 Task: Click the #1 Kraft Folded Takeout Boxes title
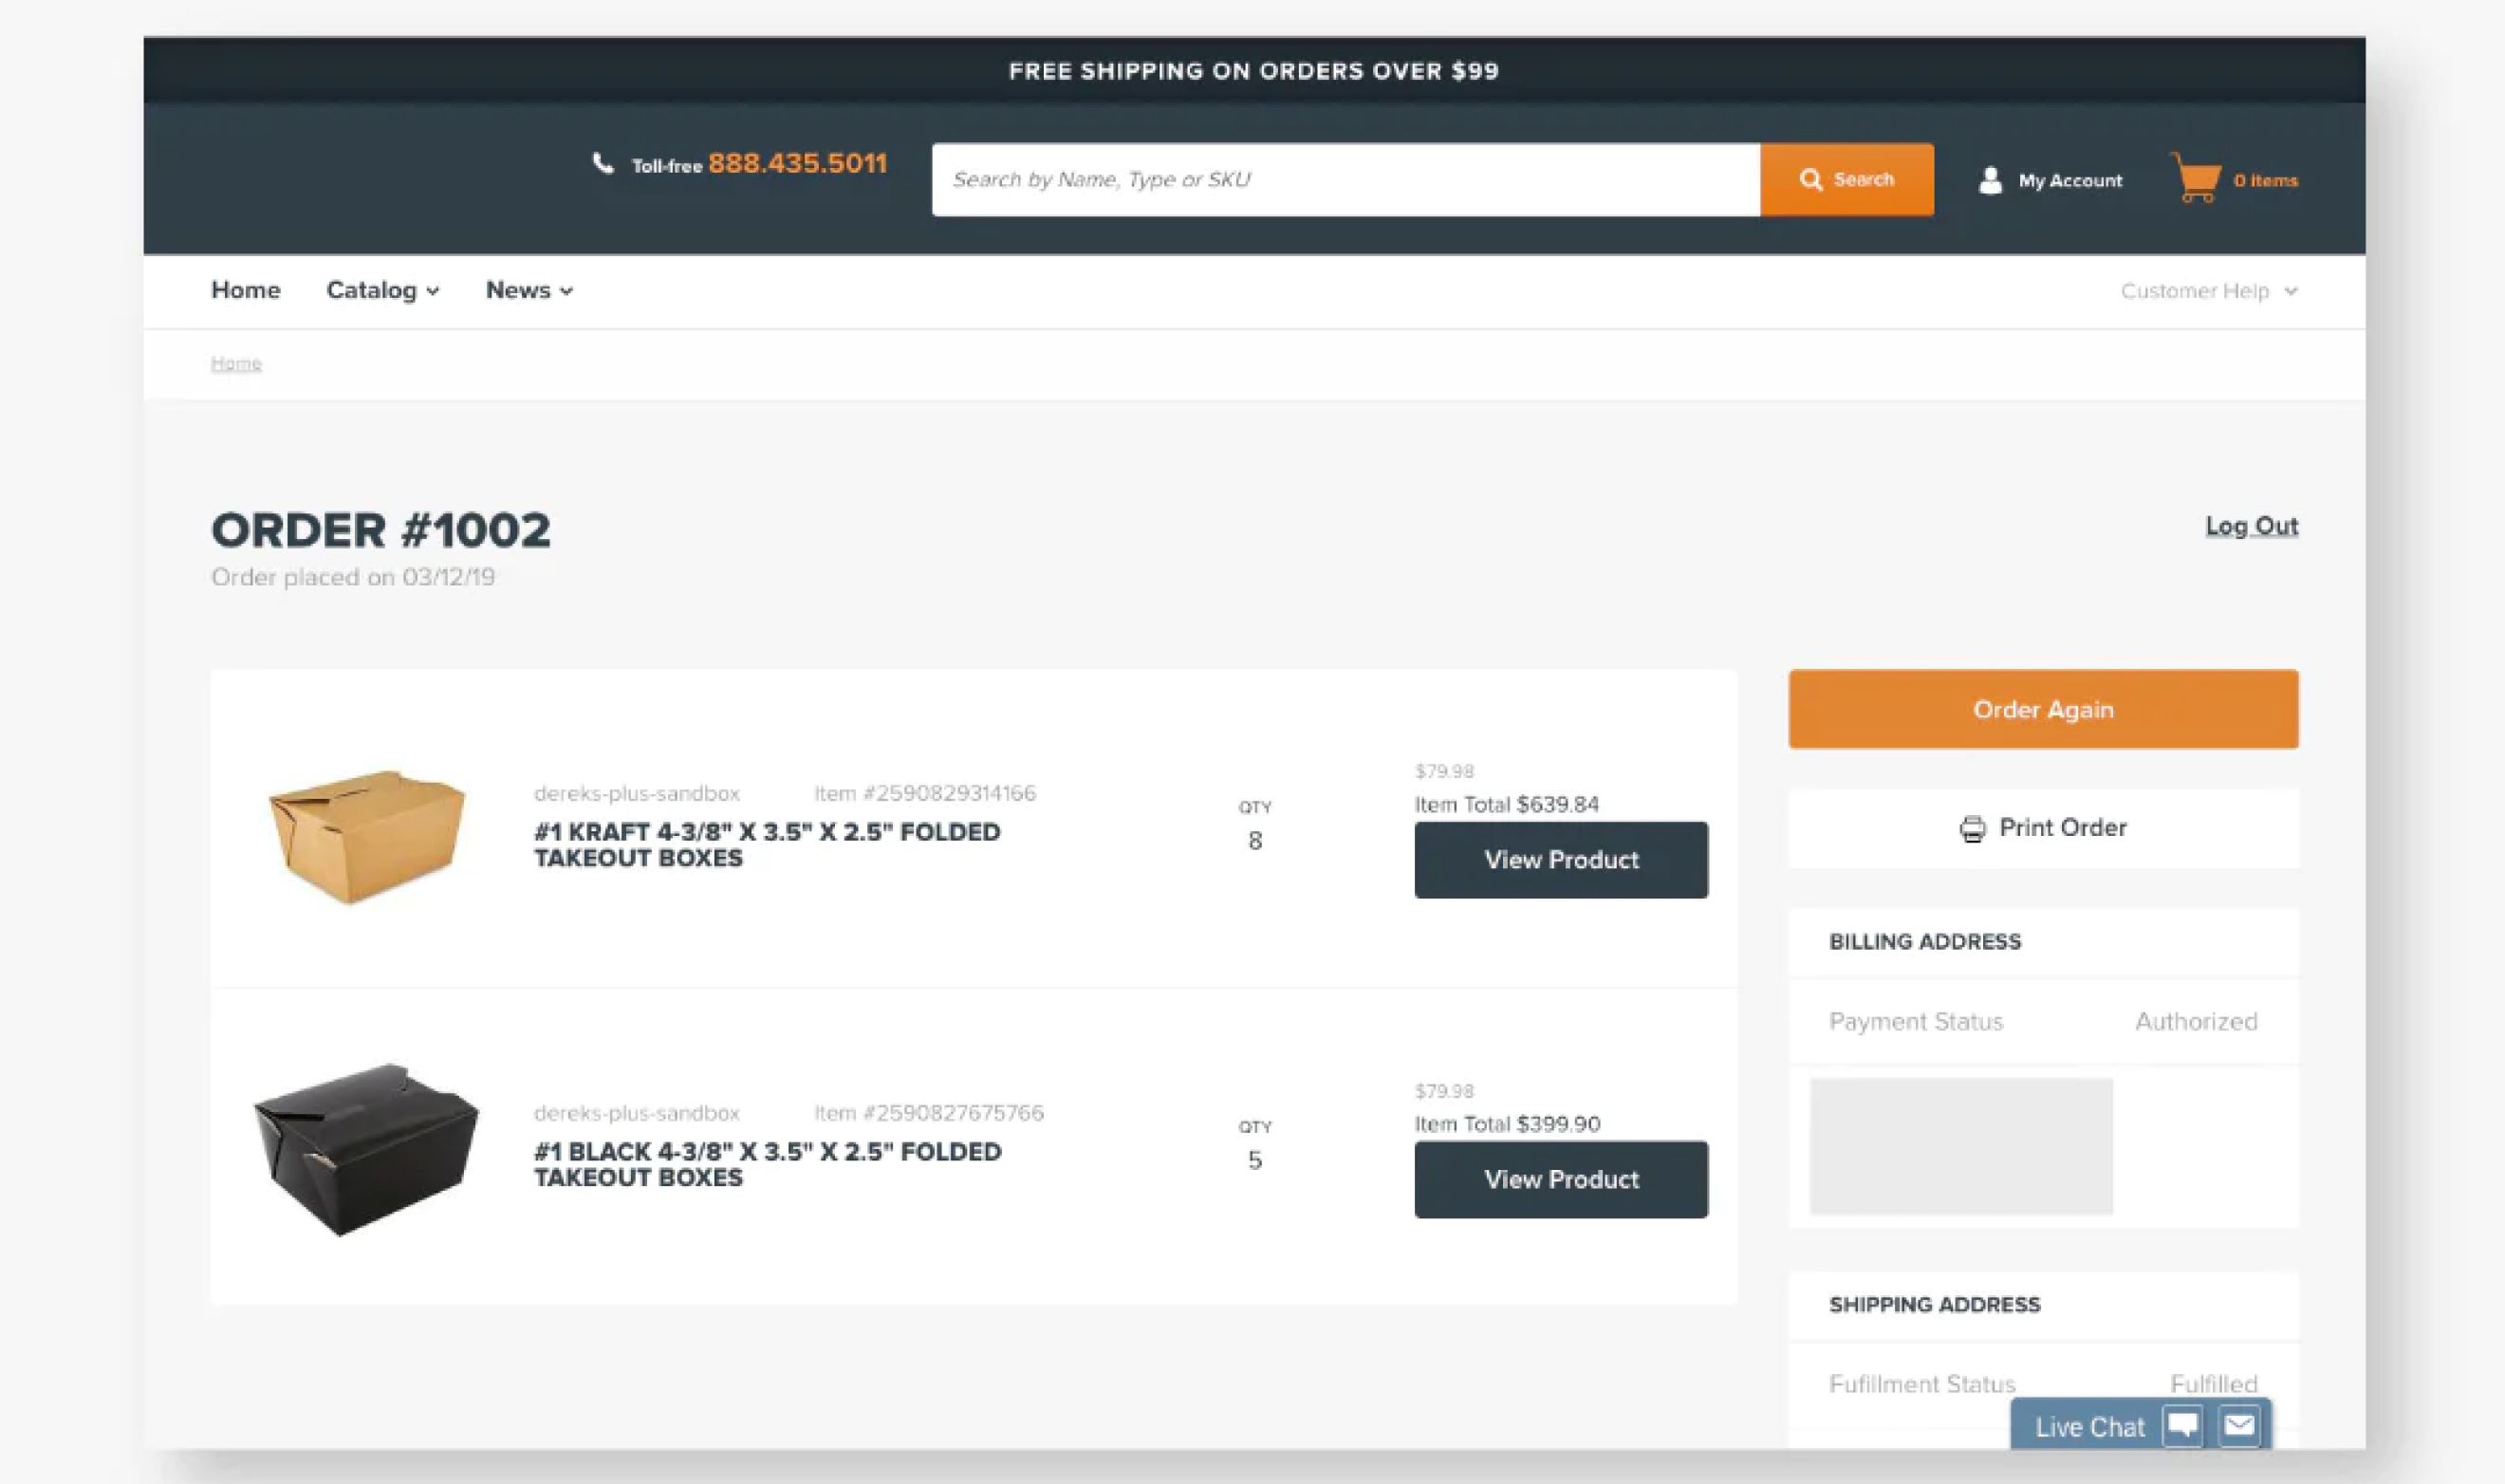[767, 845]
